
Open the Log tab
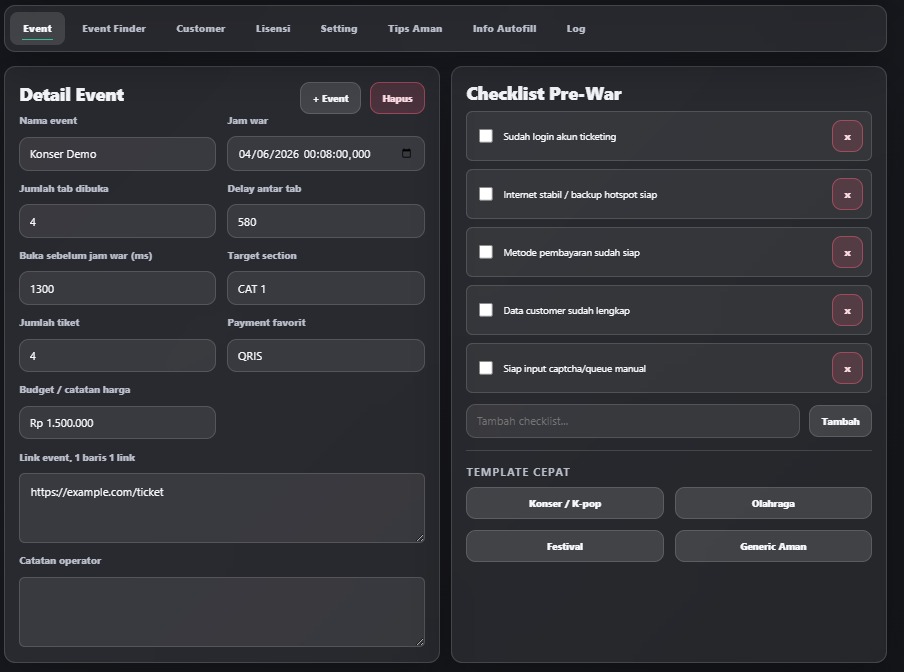pos(575,28)
